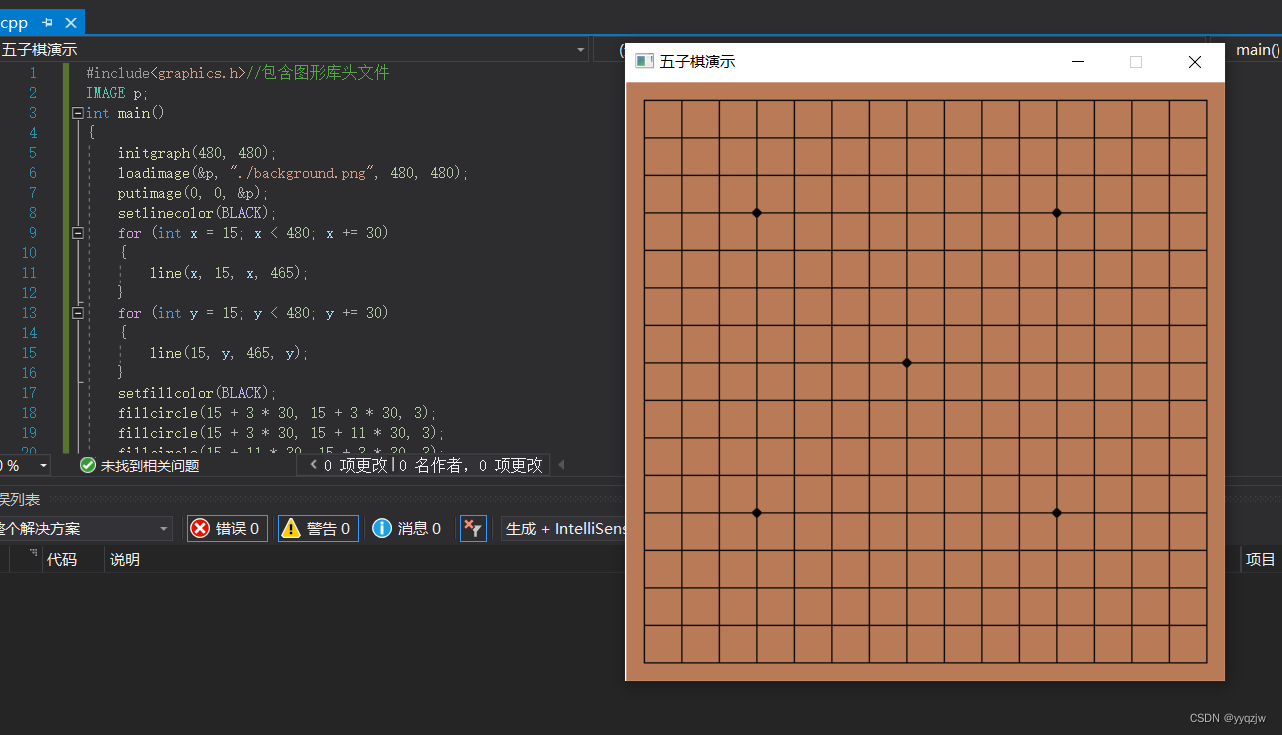Close the 五子棋演示 window
This screenshot has height=735, width=1282.
point(1194,62)
